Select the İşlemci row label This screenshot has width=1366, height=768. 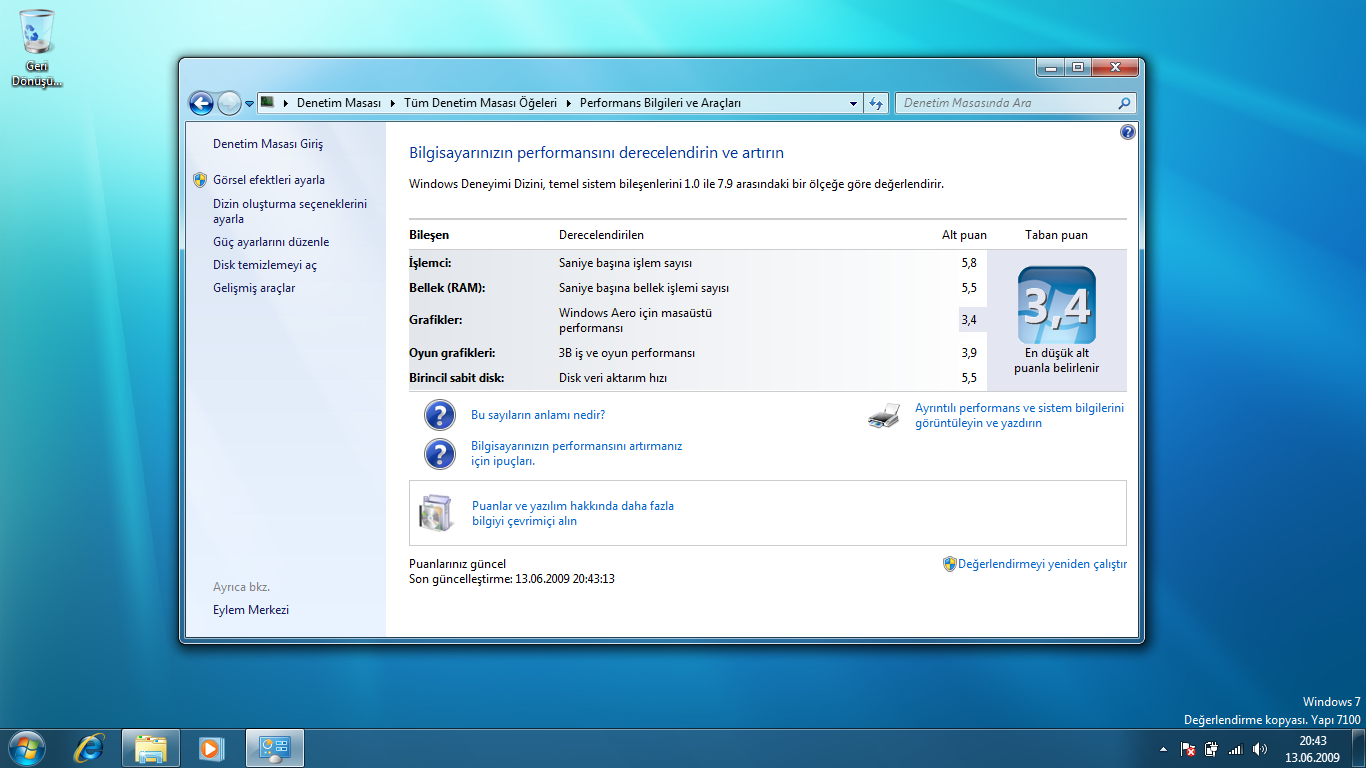[430, 263]
